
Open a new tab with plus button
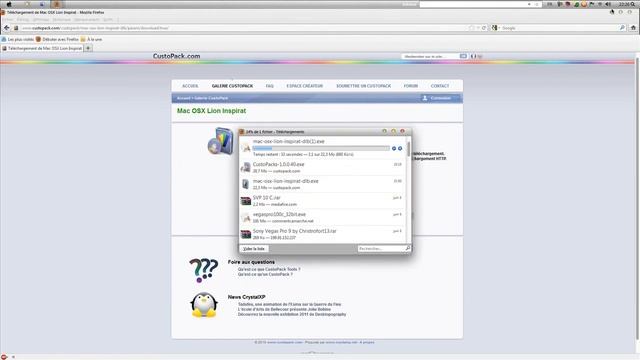click(x=88, y=48)
